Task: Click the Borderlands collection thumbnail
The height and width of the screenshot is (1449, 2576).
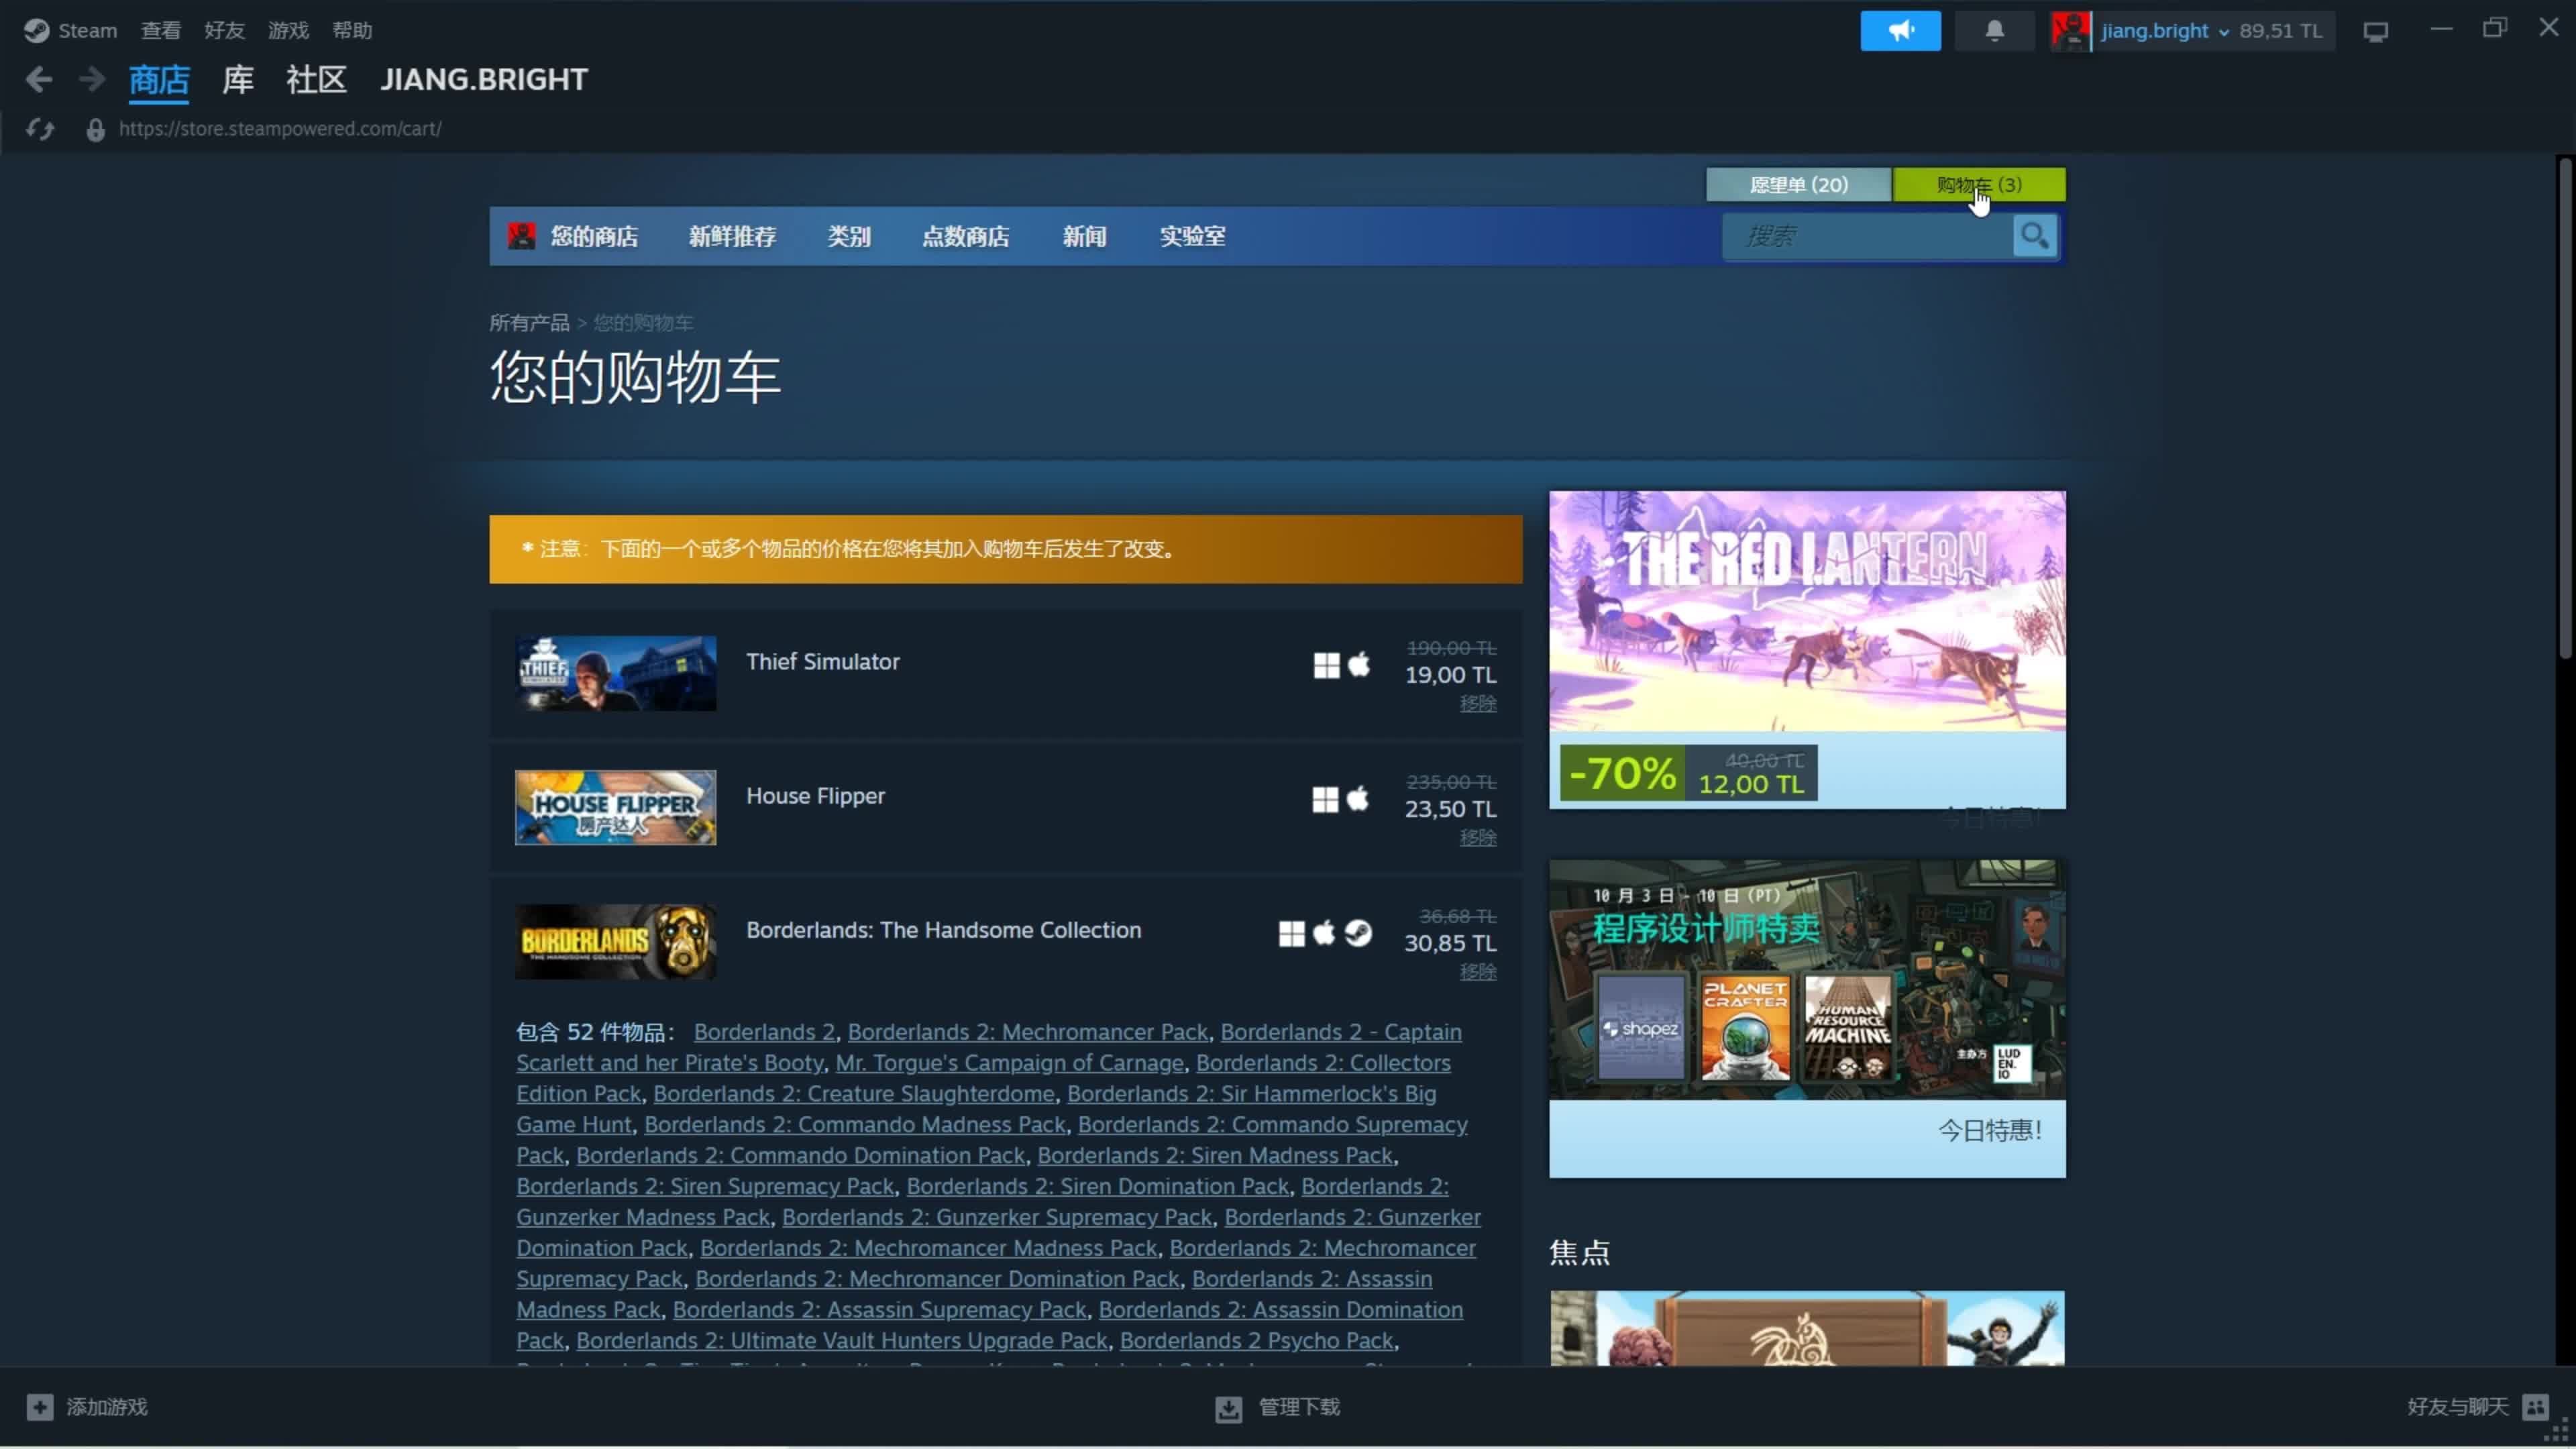Action: 615,942
